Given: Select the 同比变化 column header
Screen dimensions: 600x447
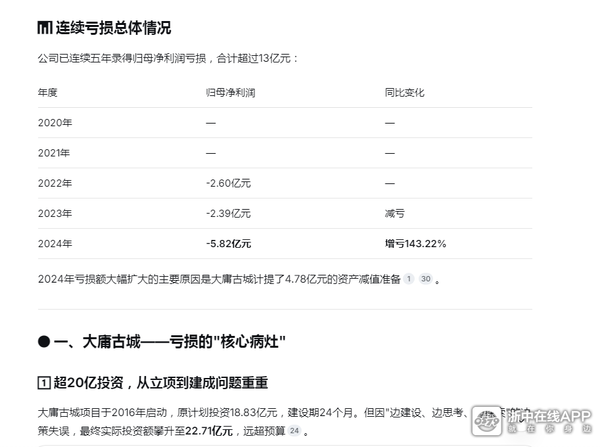Looking at the screenshot, I should tap(405, 92).
